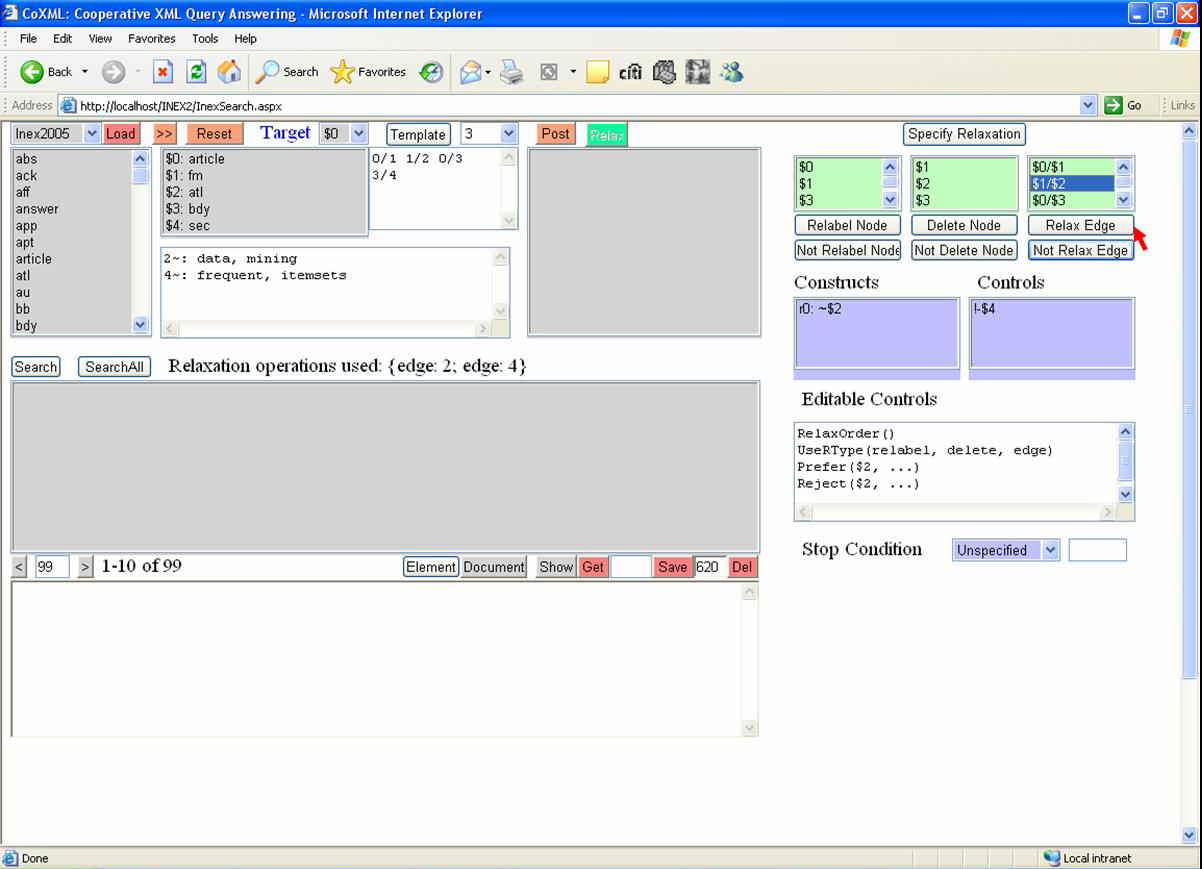Click the page number field showing 99
Viewport: 1202px width, 869px height.
52,567
